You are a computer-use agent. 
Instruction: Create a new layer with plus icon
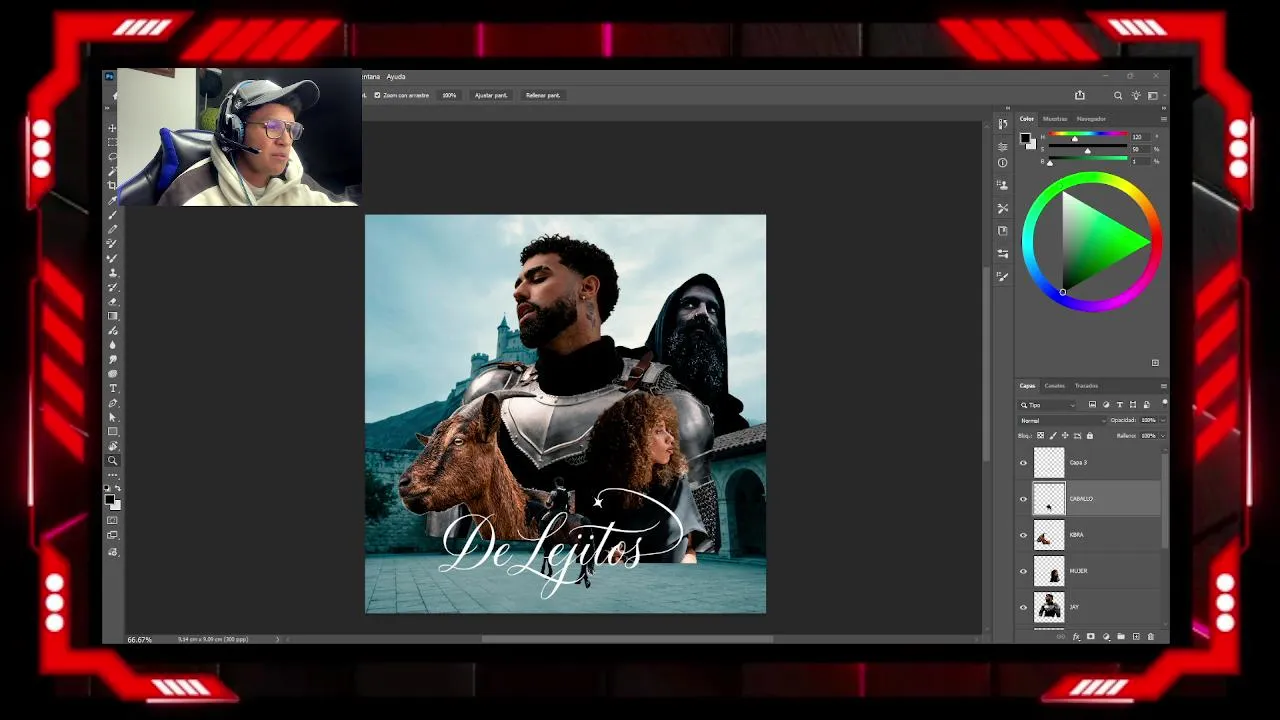(x=1136, y=637)
